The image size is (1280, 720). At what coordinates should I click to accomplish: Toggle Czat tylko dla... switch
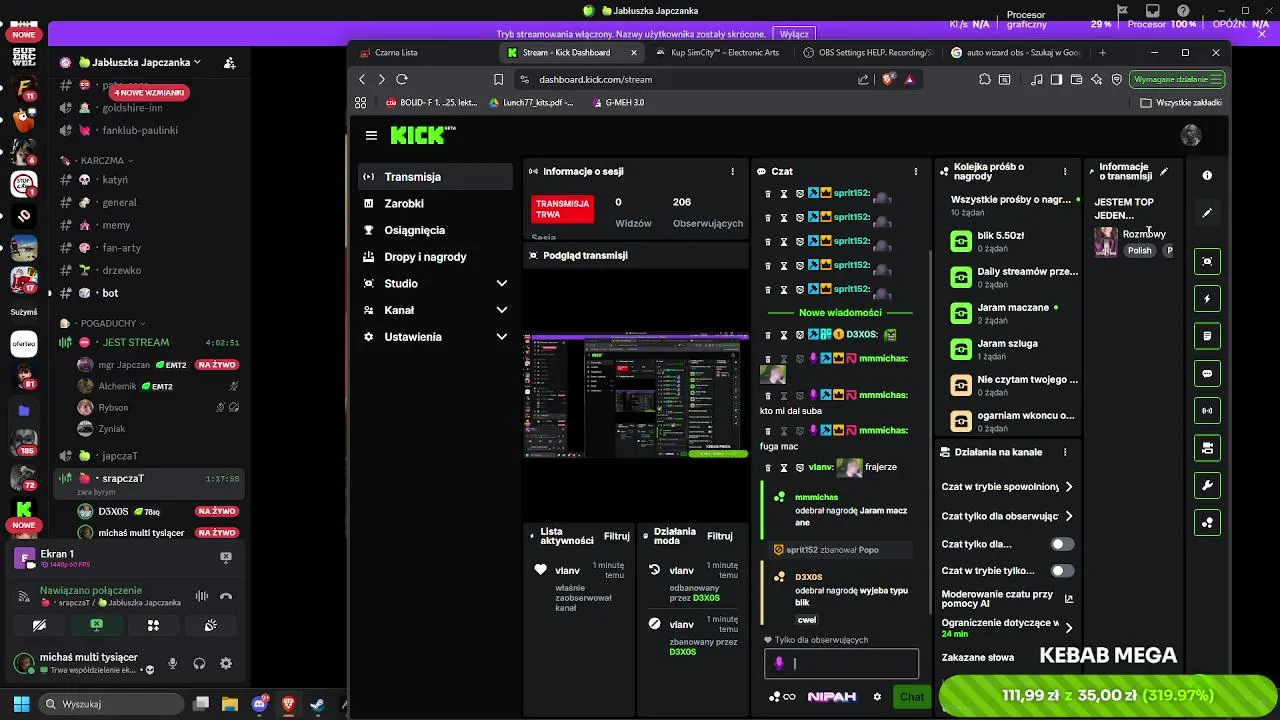click(x=1062, y=544)
